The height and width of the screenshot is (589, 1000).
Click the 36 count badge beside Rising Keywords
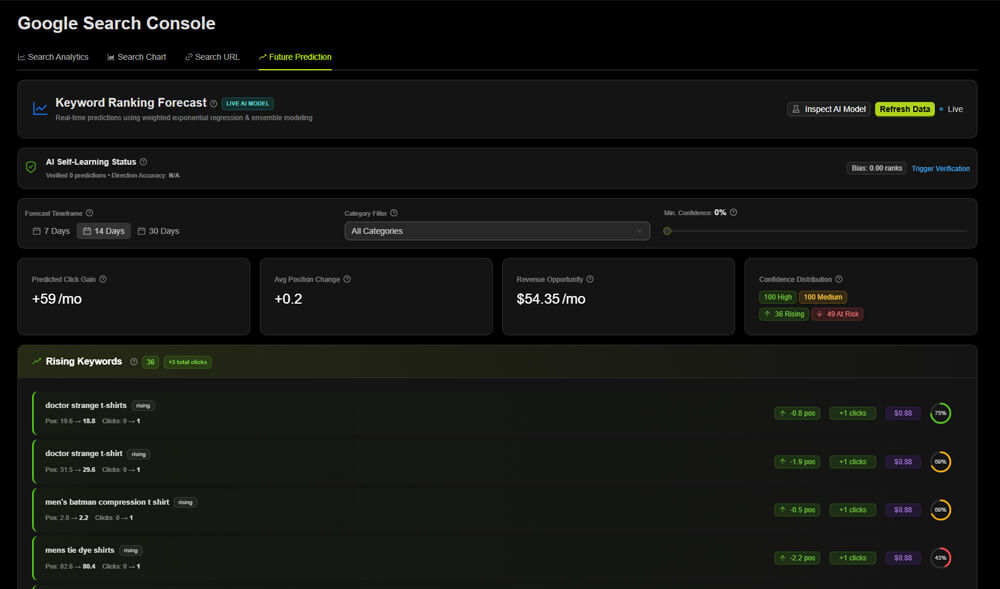(x=151, y=362)
